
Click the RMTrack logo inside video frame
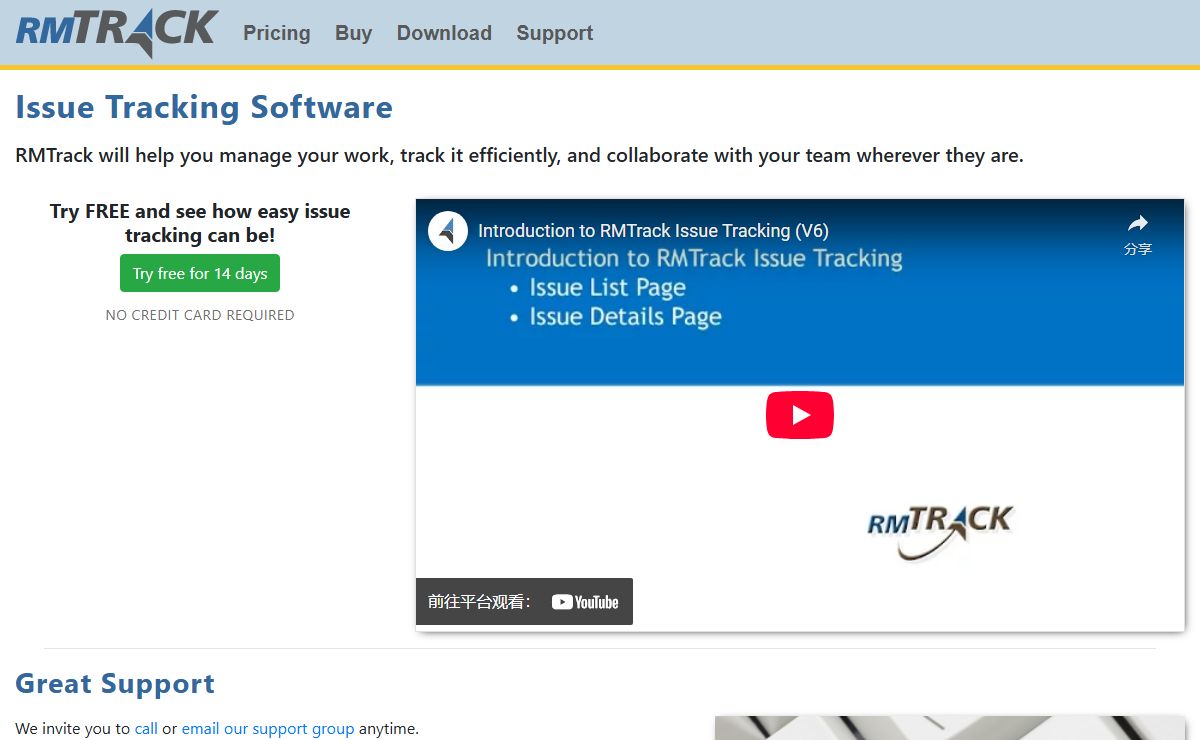point(940,531)
